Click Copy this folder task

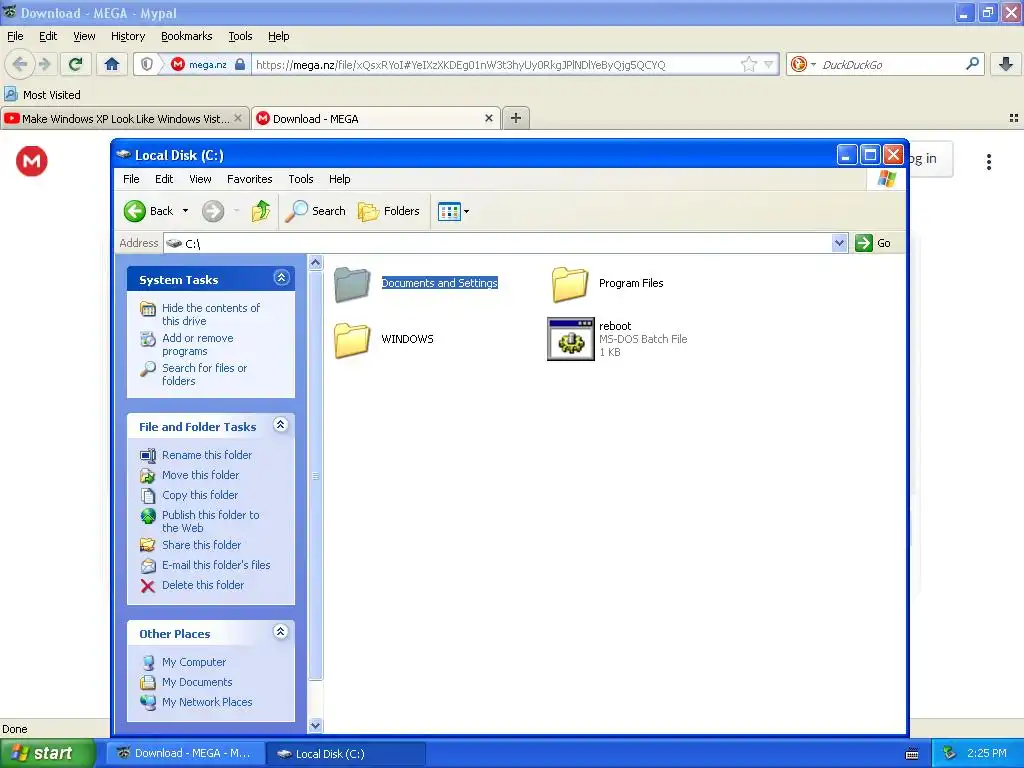click(199, 495)
